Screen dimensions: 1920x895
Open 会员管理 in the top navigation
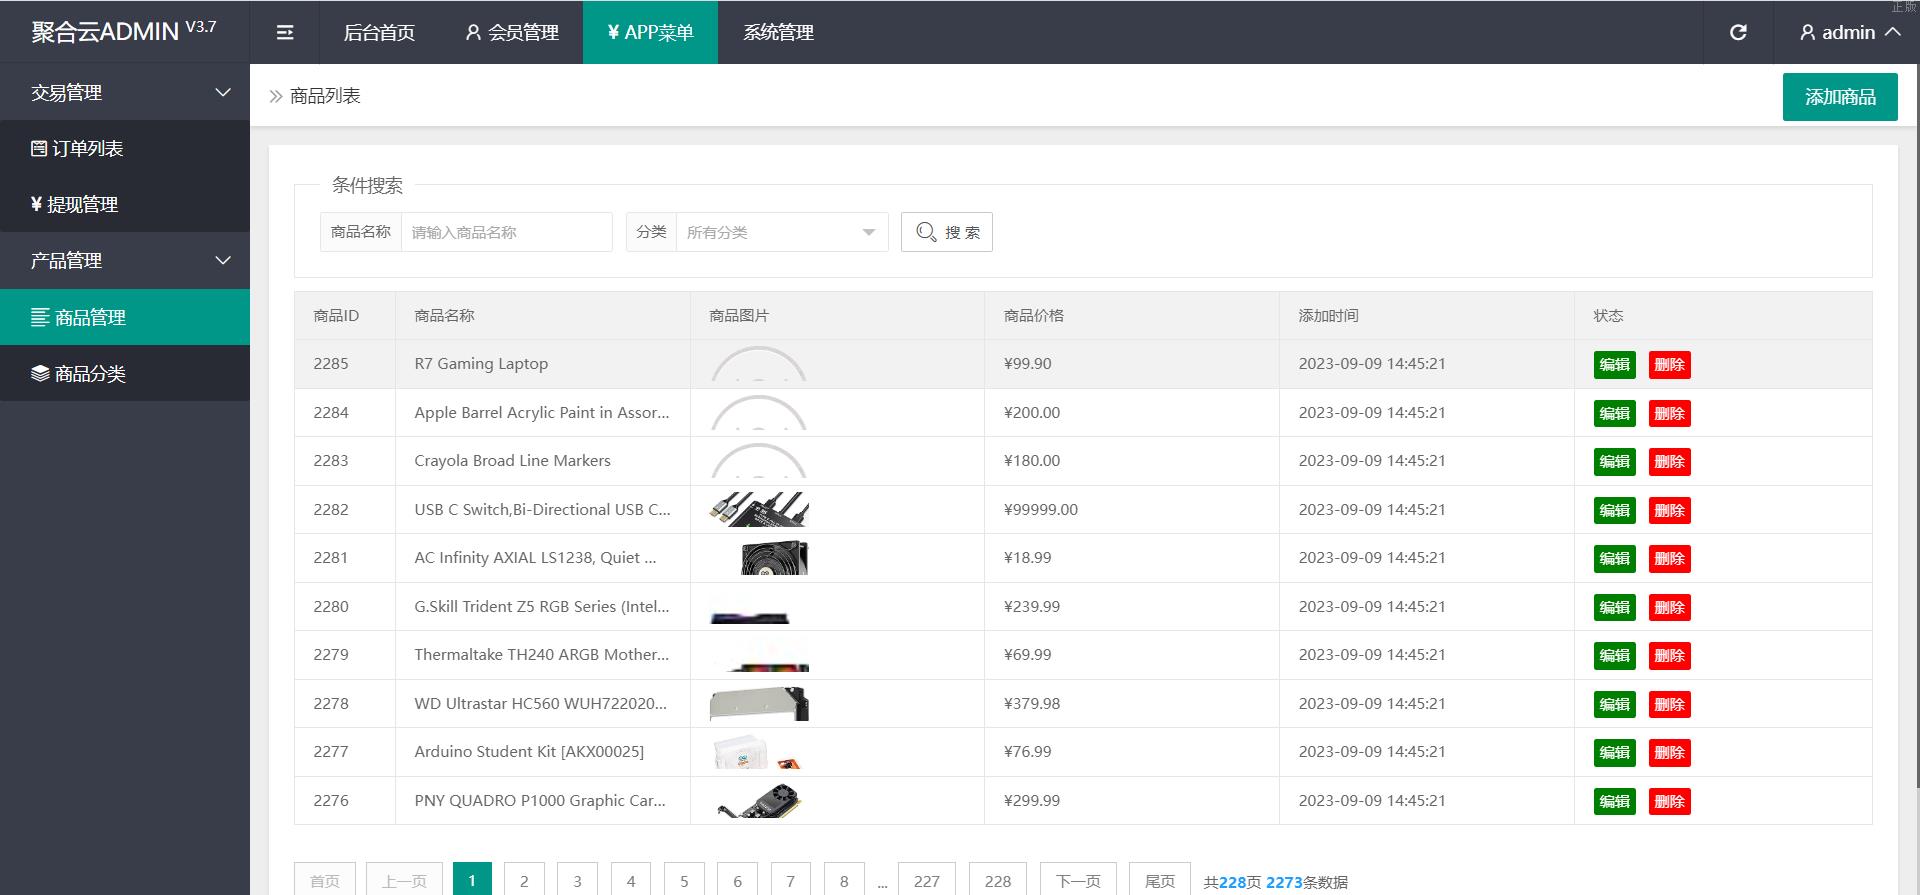(x=512, y=33)
